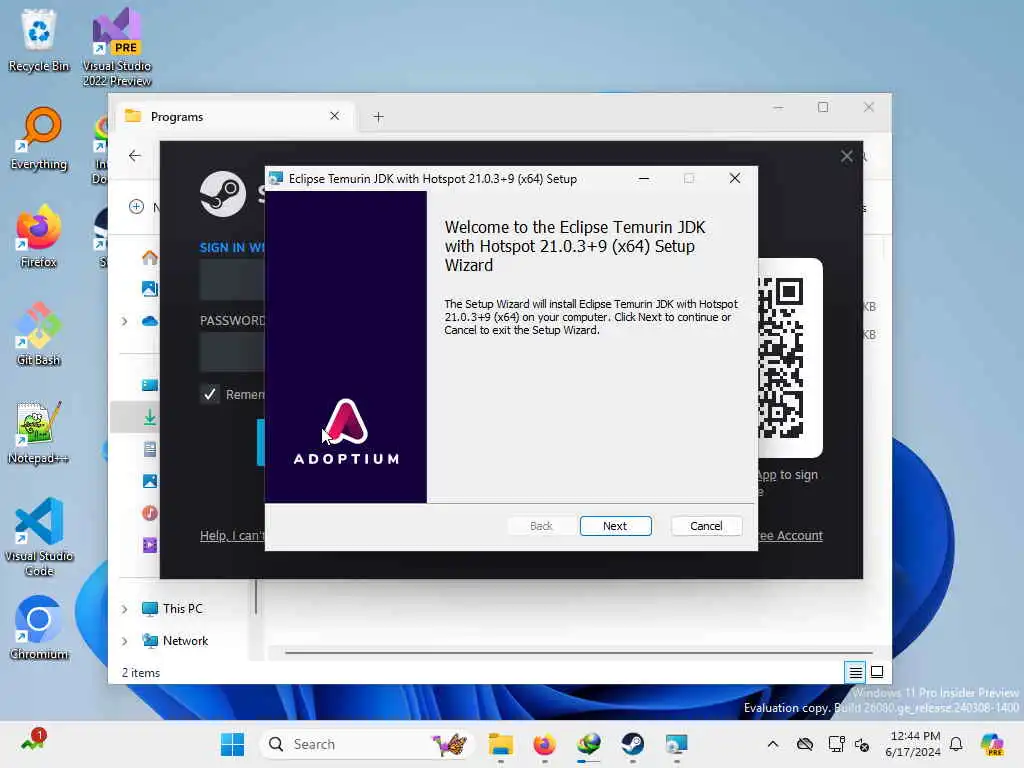
Task: Select OneDrive cloud in Explorer sidebar
Action: (150, 321)
